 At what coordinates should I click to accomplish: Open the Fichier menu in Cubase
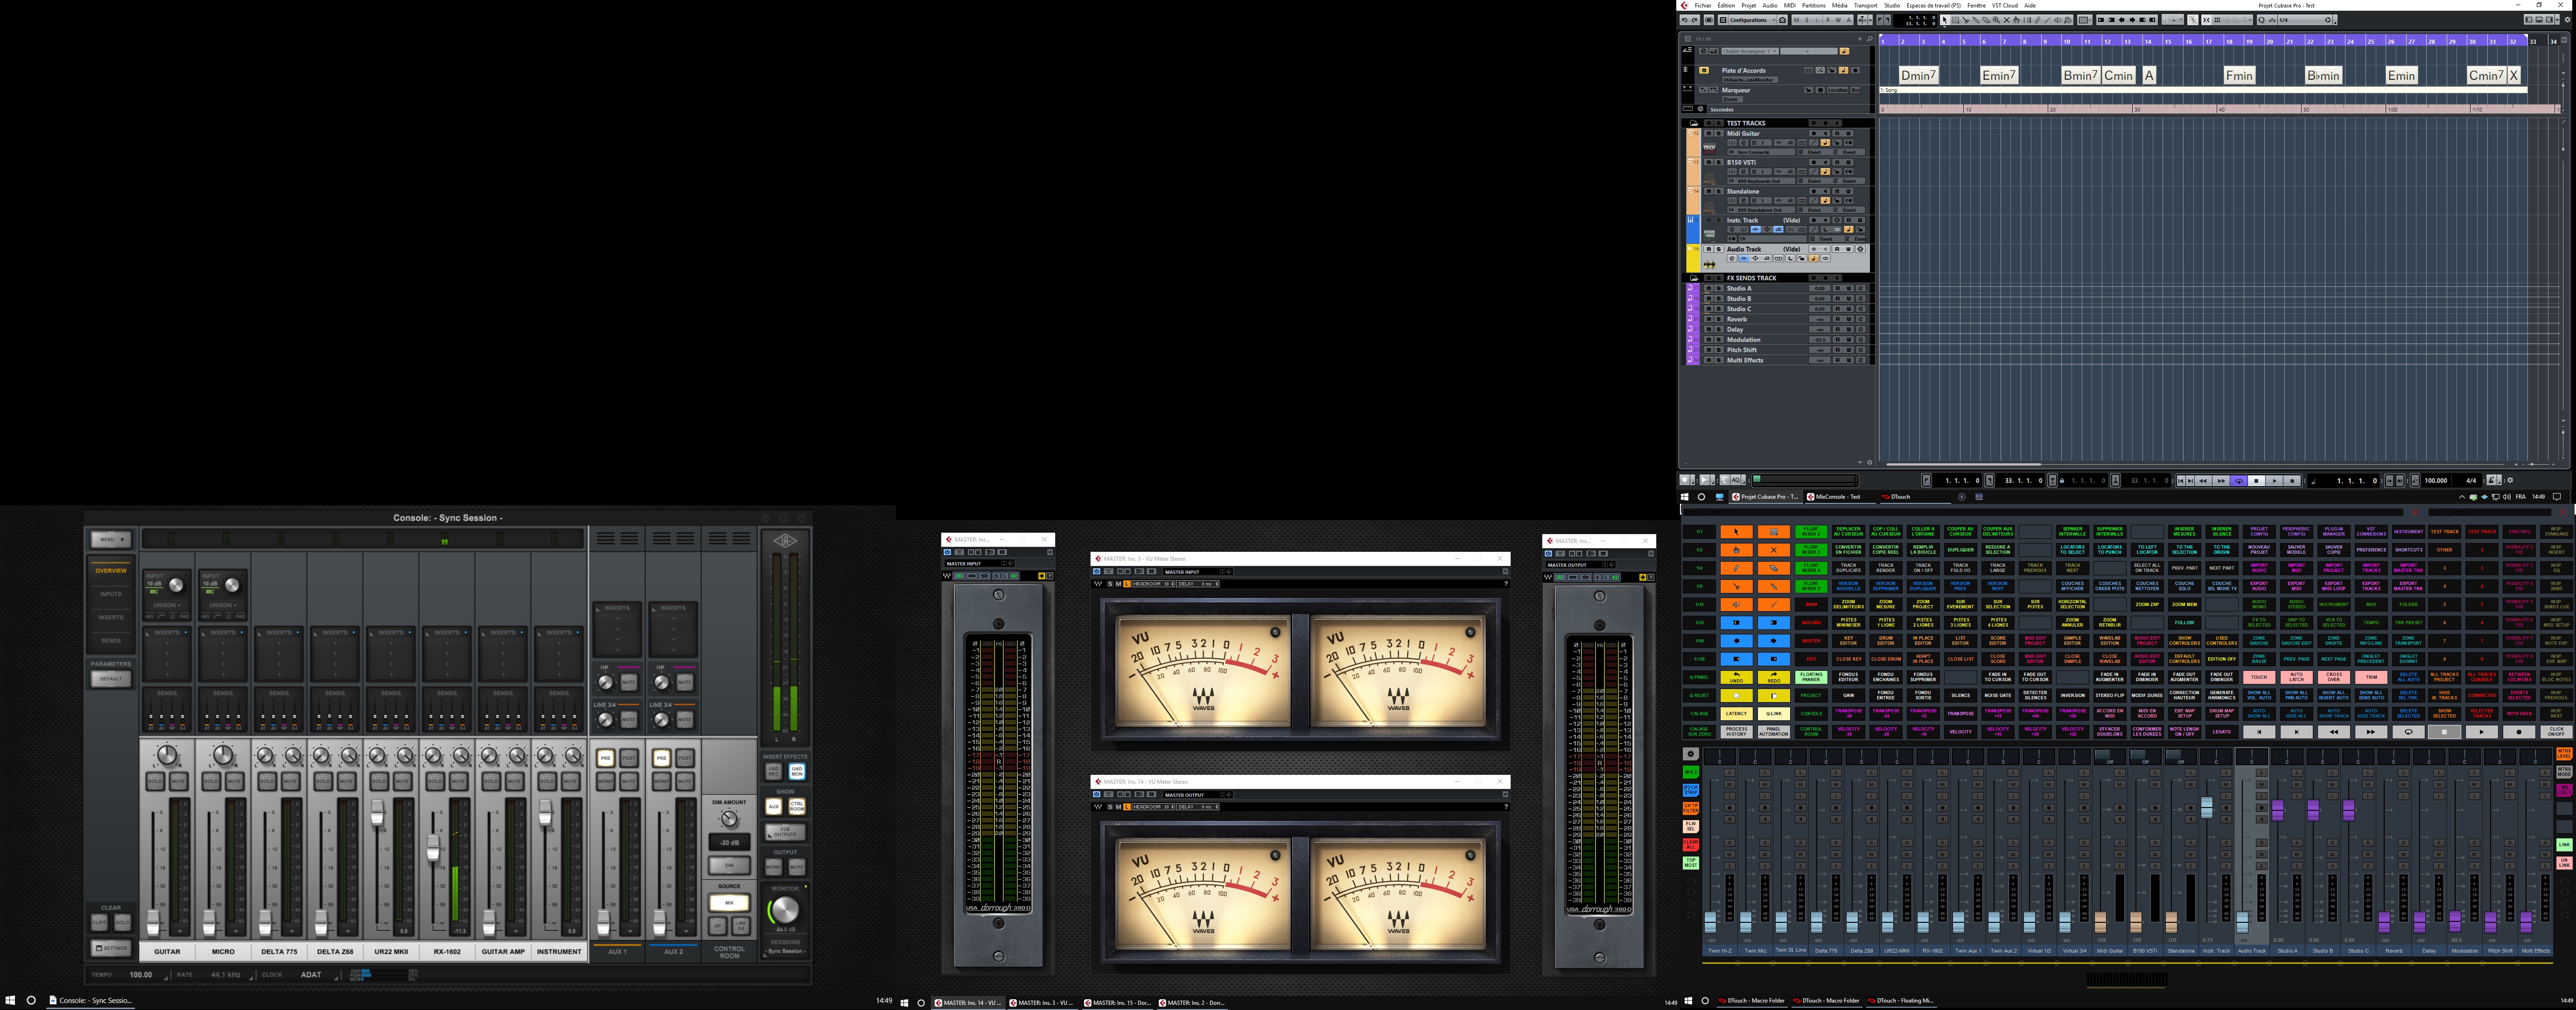pyautogui.click(x=1703, y=5)
